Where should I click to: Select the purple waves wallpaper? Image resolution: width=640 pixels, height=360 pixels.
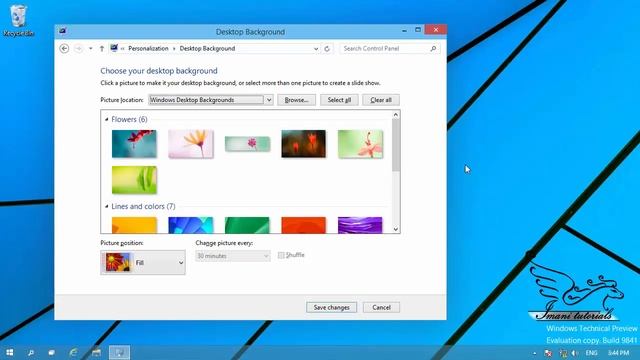point(360,225)
